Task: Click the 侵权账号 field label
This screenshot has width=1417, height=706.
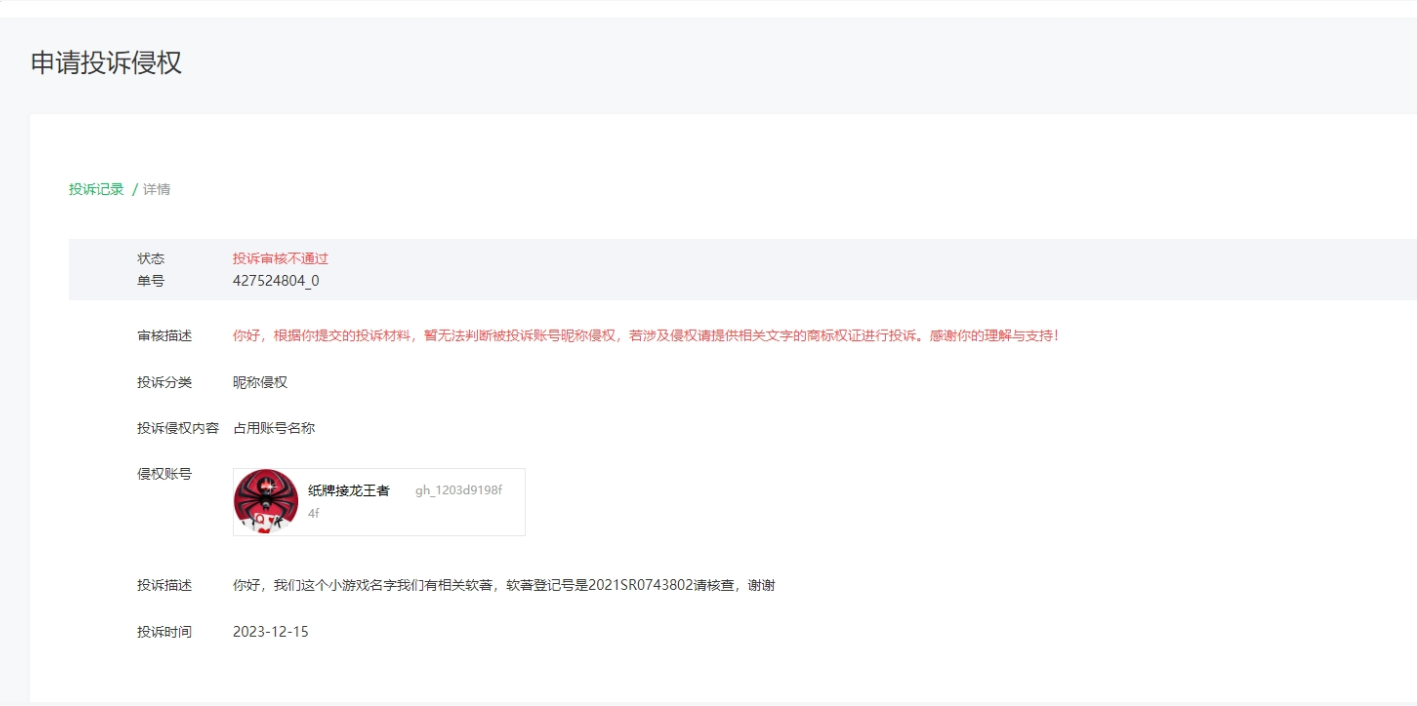Action: 165,474
